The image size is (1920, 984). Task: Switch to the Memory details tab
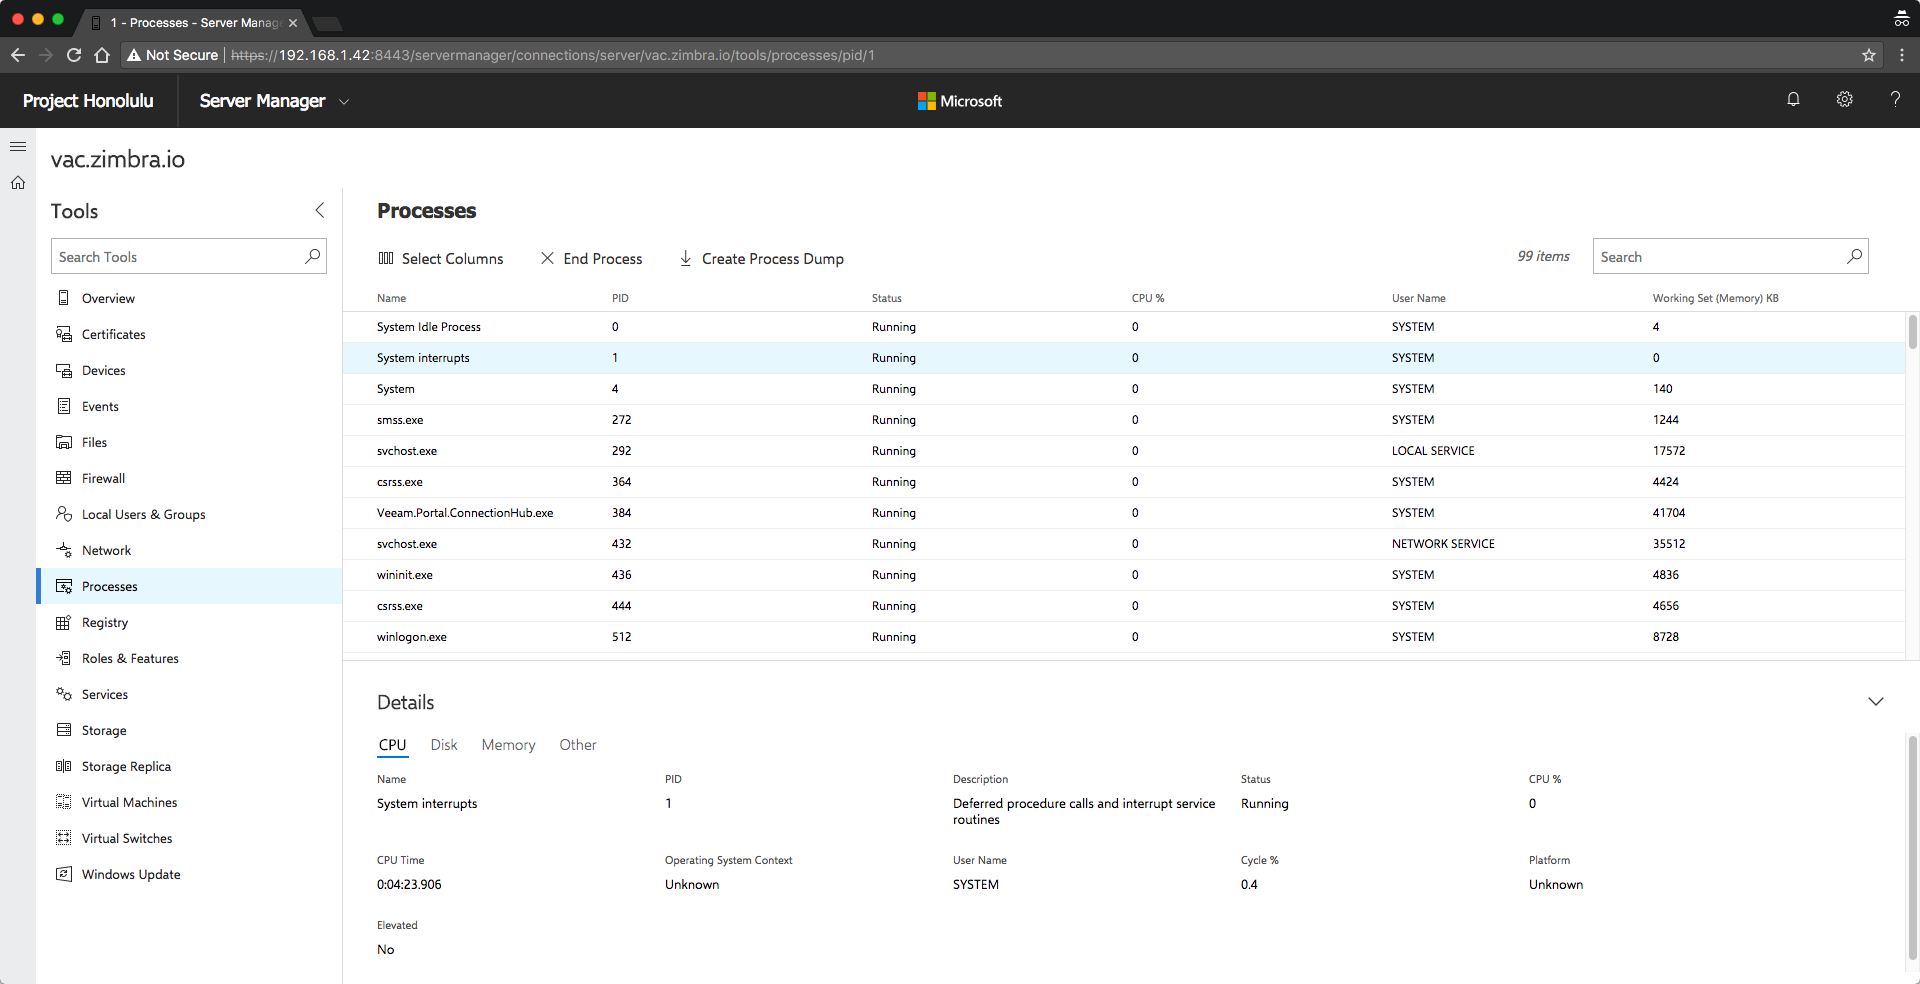pos(508,746)
